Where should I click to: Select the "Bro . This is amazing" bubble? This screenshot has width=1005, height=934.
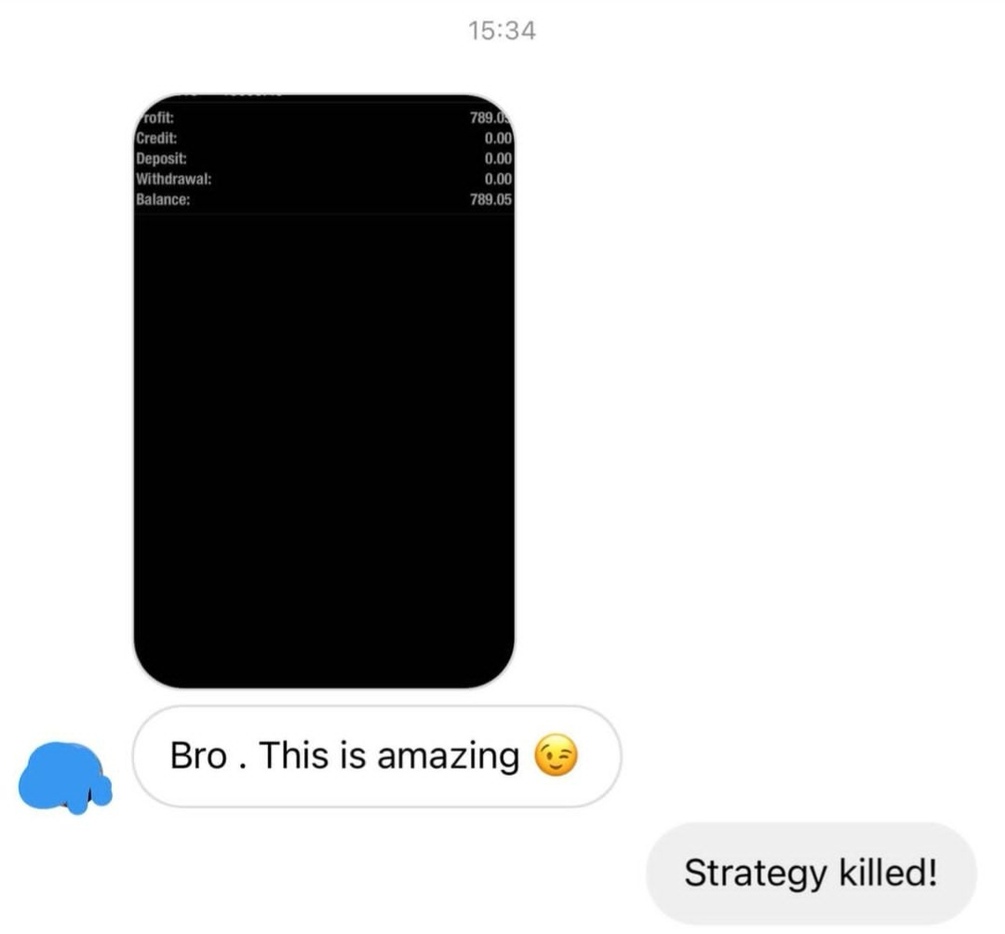coord(377,756)
